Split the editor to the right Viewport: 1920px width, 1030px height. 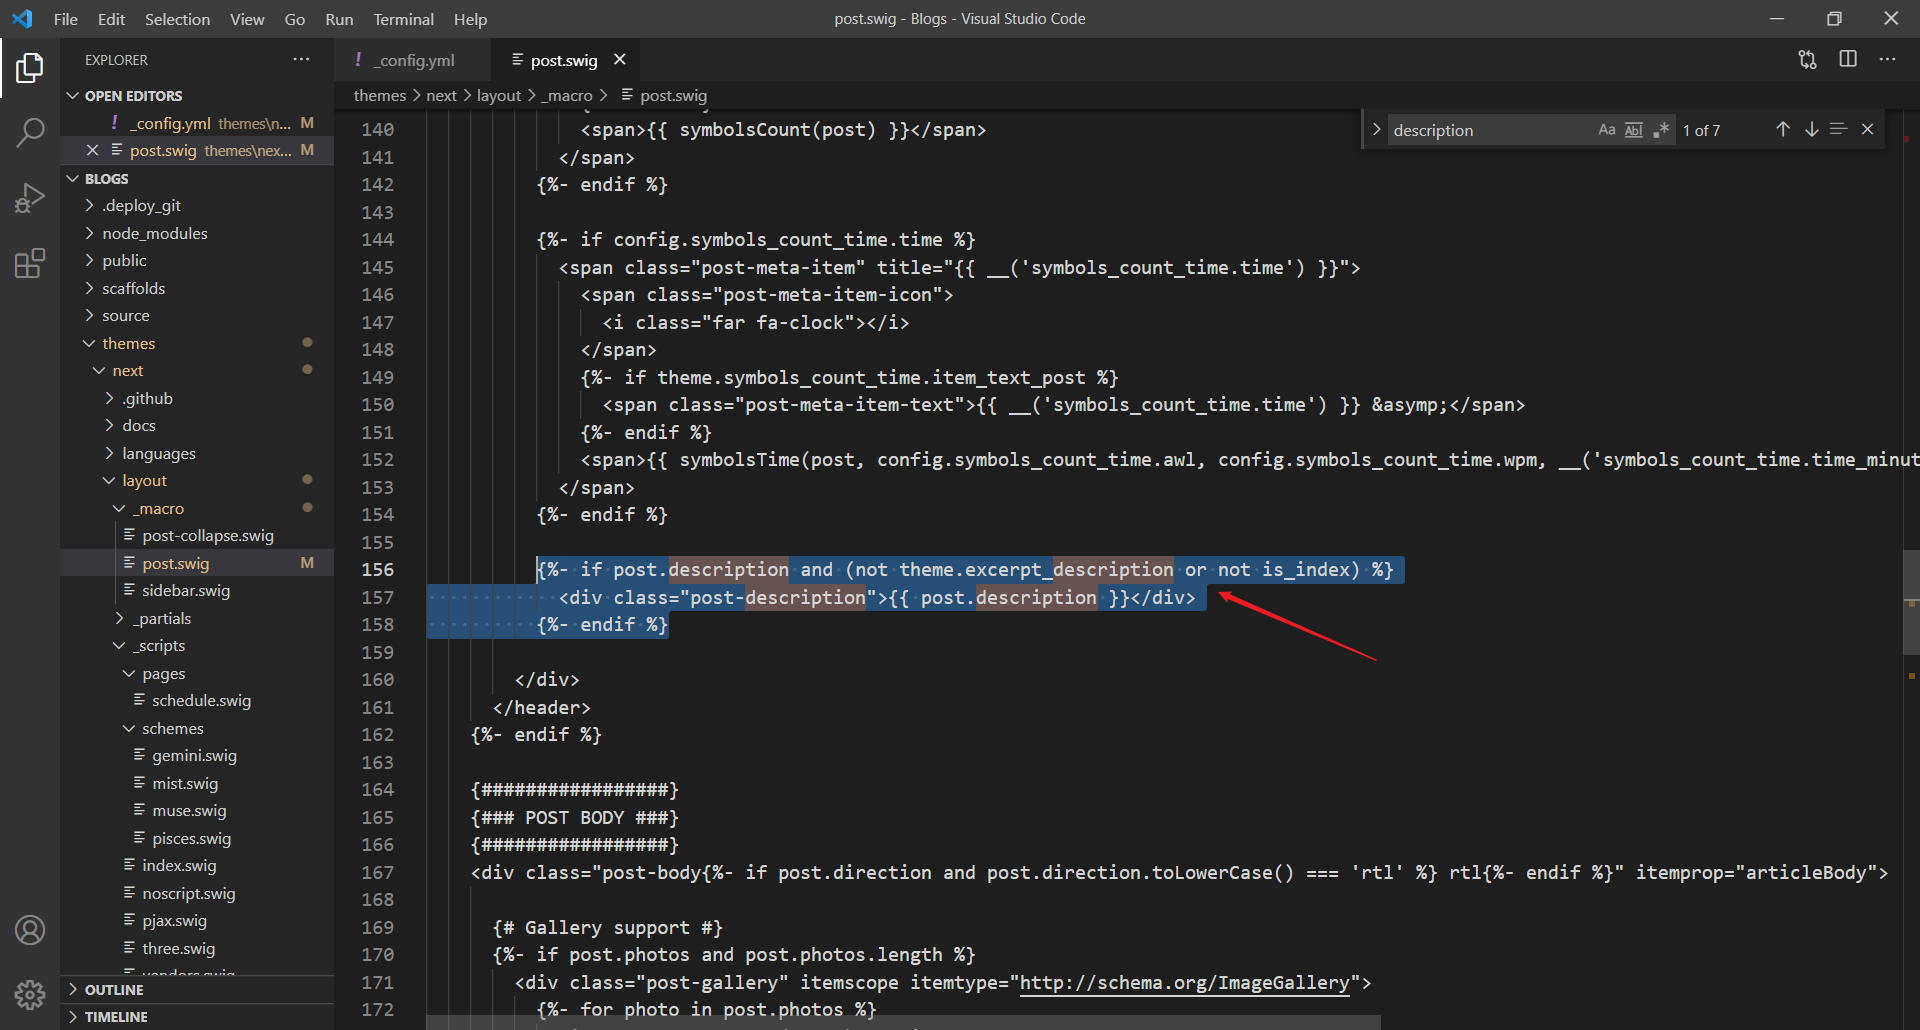point(1848,60)
